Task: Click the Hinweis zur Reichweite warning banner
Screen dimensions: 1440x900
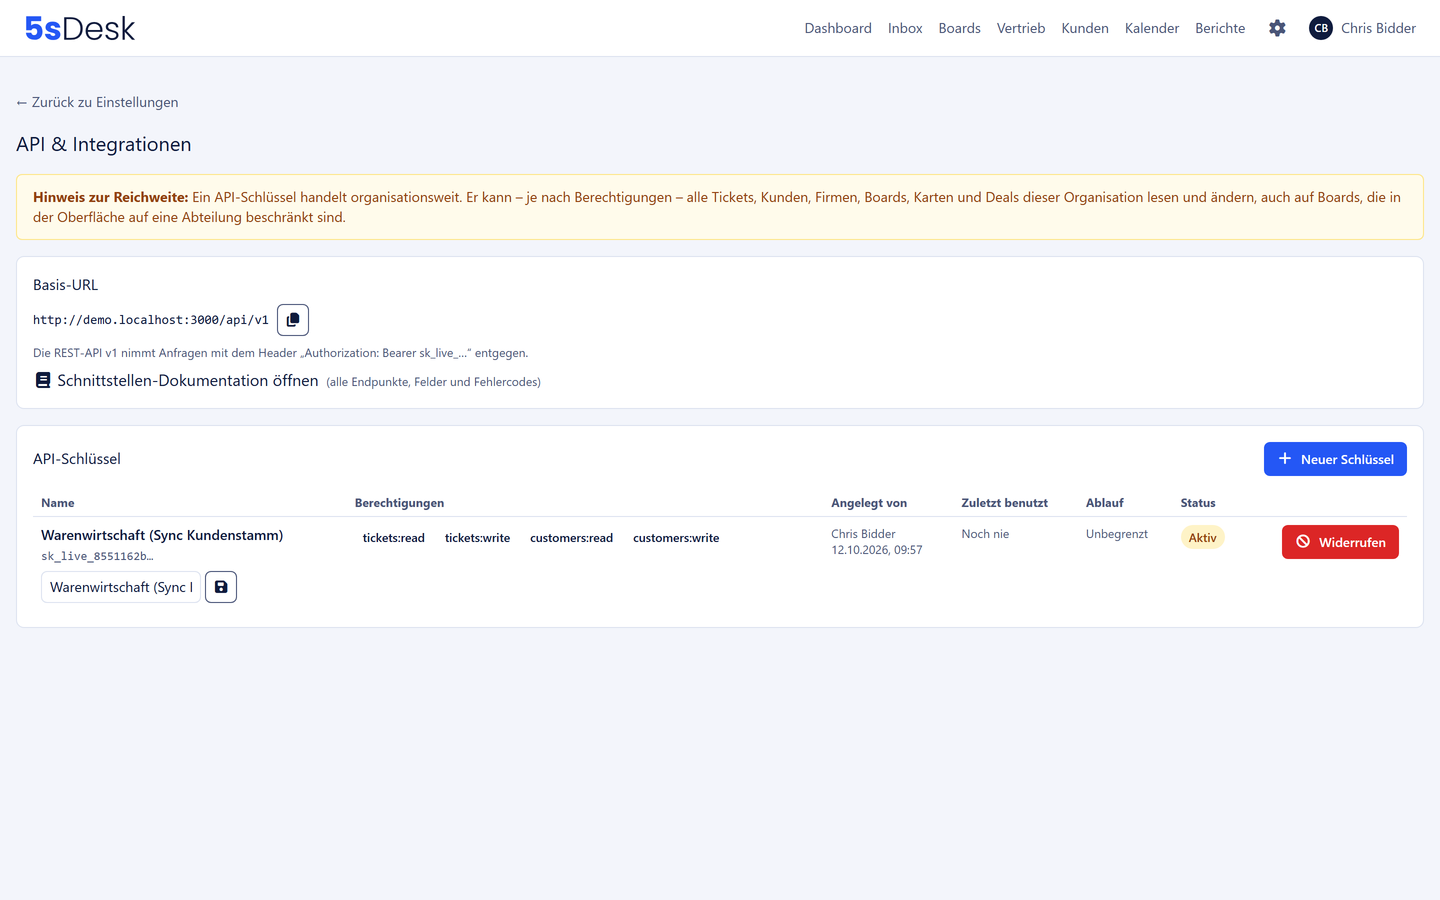Action: 720,207
